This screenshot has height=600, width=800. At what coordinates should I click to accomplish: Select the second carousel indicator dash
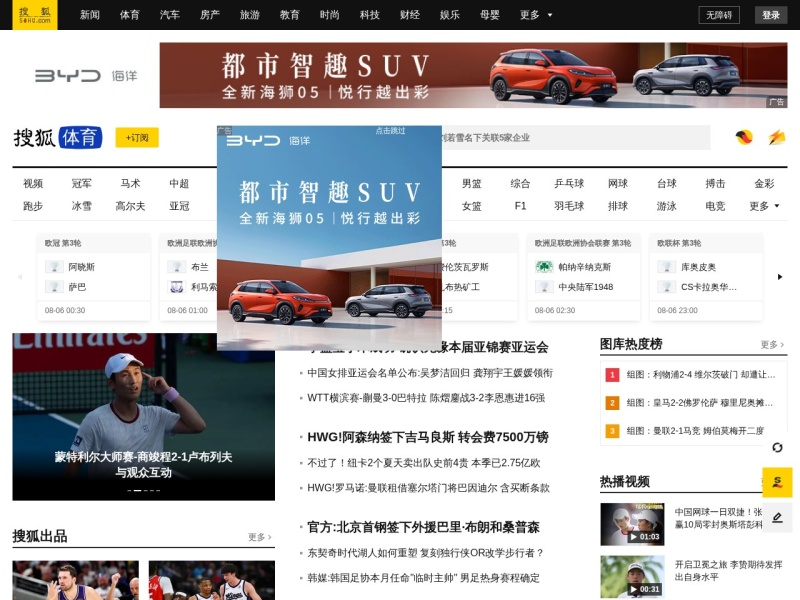click(137, 490)
